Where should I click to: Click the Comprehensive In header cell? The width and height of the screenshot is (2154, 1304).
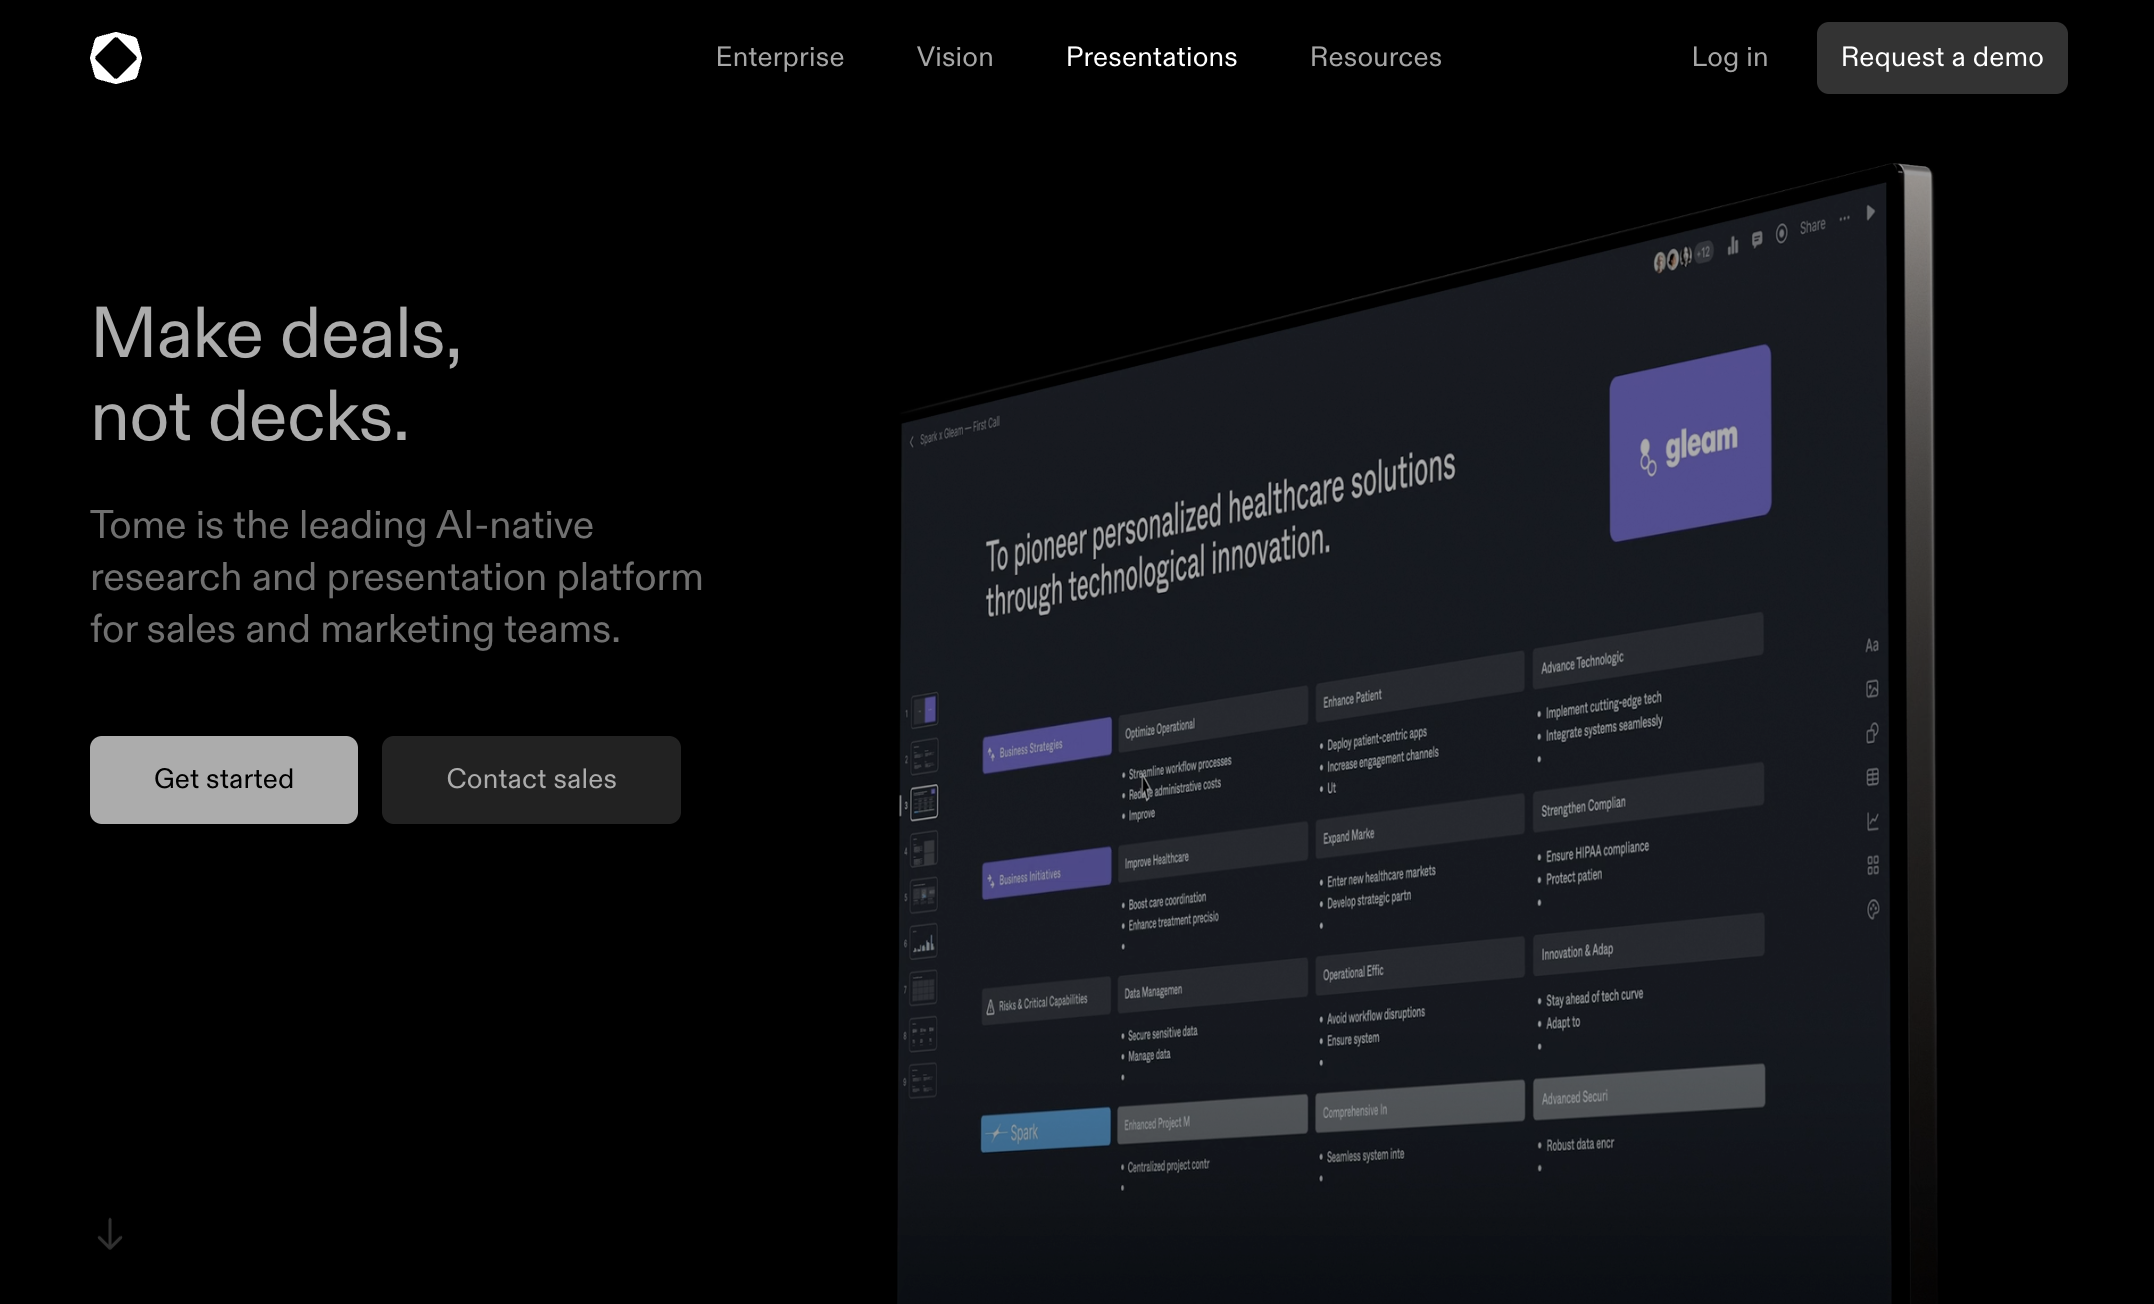(x=1419, y=1105)
